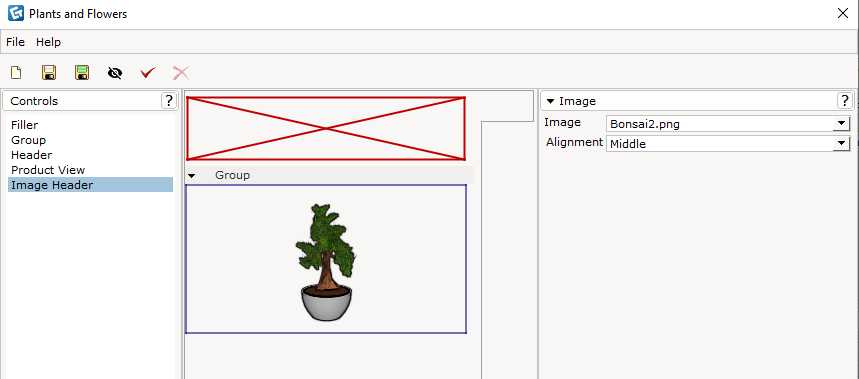Select the red crossed placeholder box
Screen dimensions: 859x379
click(326, 129)
